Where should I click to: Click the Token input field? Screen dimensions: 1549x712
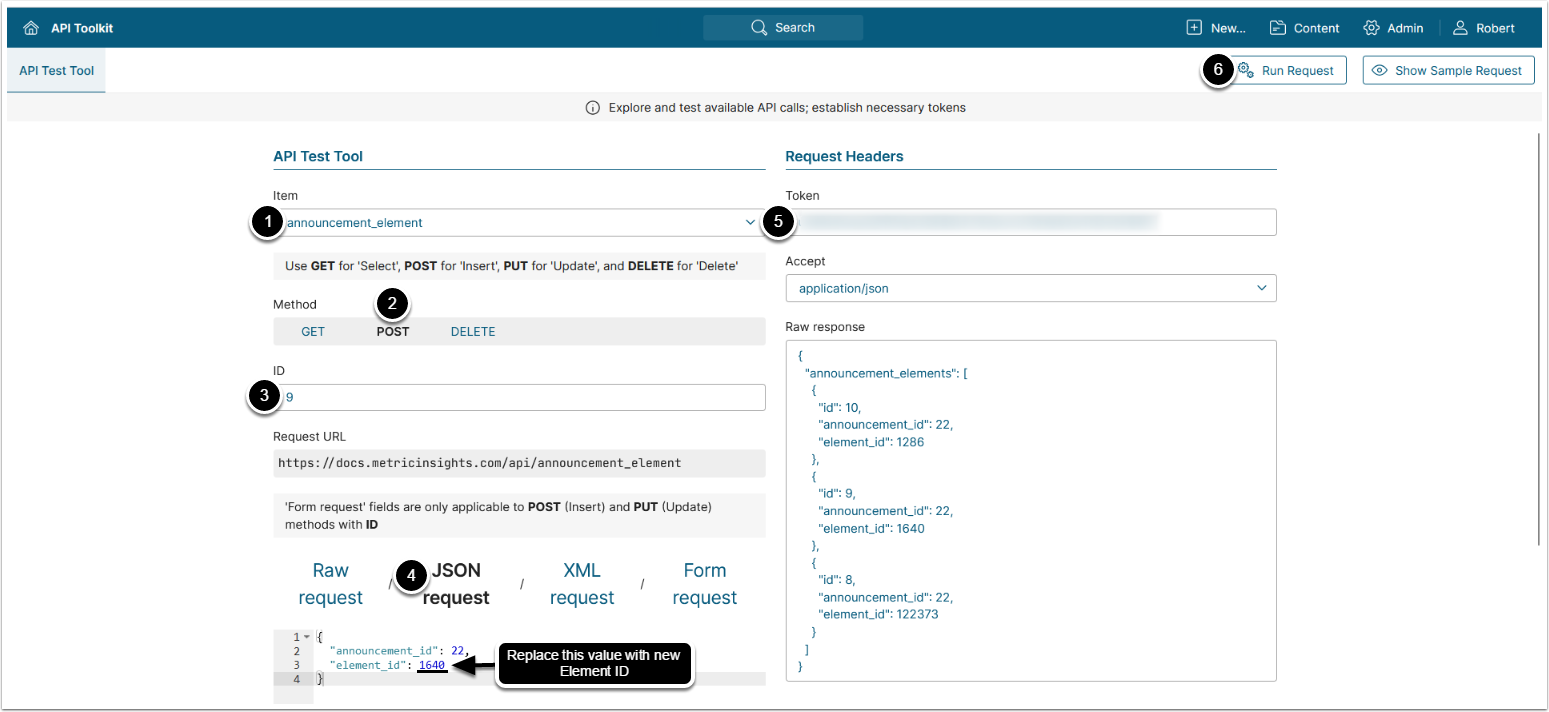click(1031, 222)
